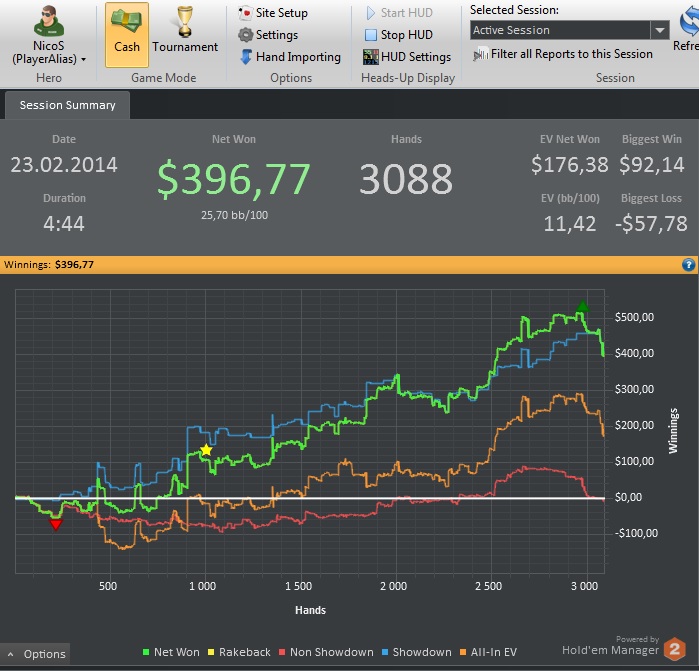Click the green triangle peak marker
Screen dimensions: 699x671
point(582,306)
